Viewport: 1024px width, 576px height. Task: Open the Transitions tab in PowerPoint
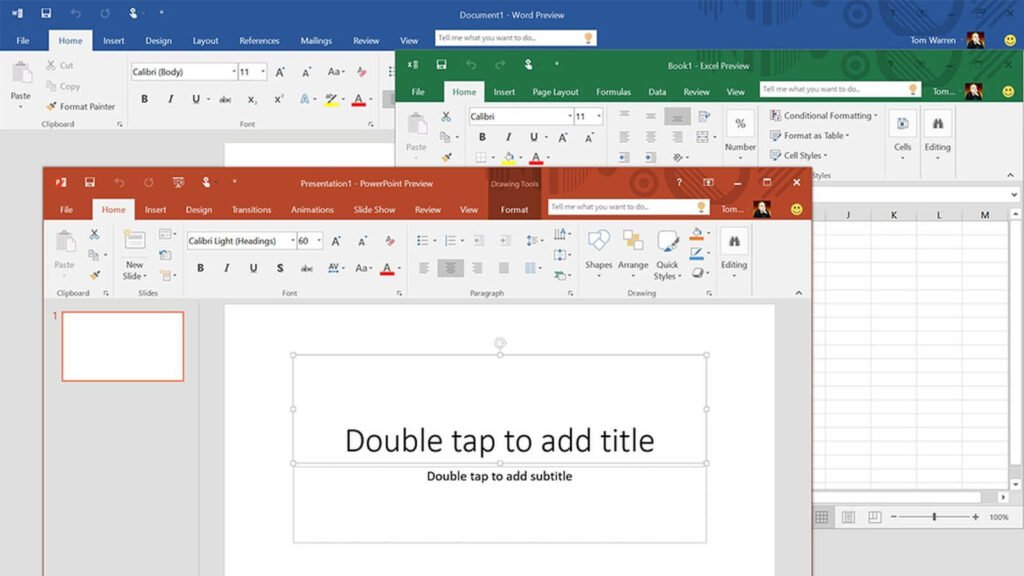tap(251, 210)
